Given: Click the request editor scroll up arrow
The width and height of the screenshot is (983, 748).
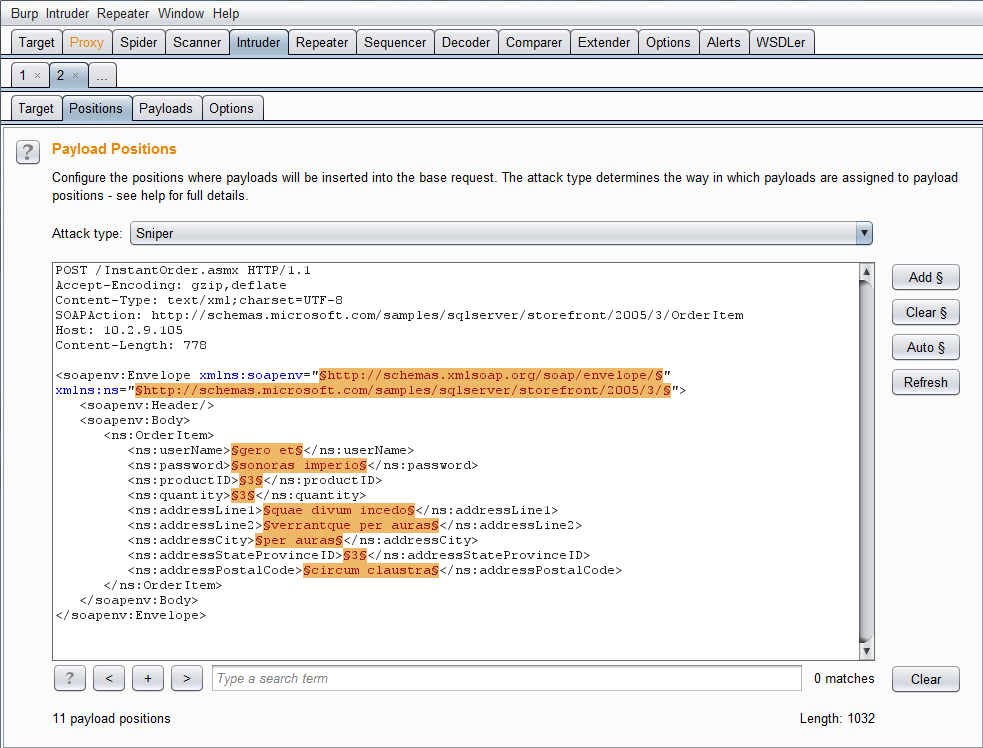Looking at the screenshot, I should [x=866, y=271].
